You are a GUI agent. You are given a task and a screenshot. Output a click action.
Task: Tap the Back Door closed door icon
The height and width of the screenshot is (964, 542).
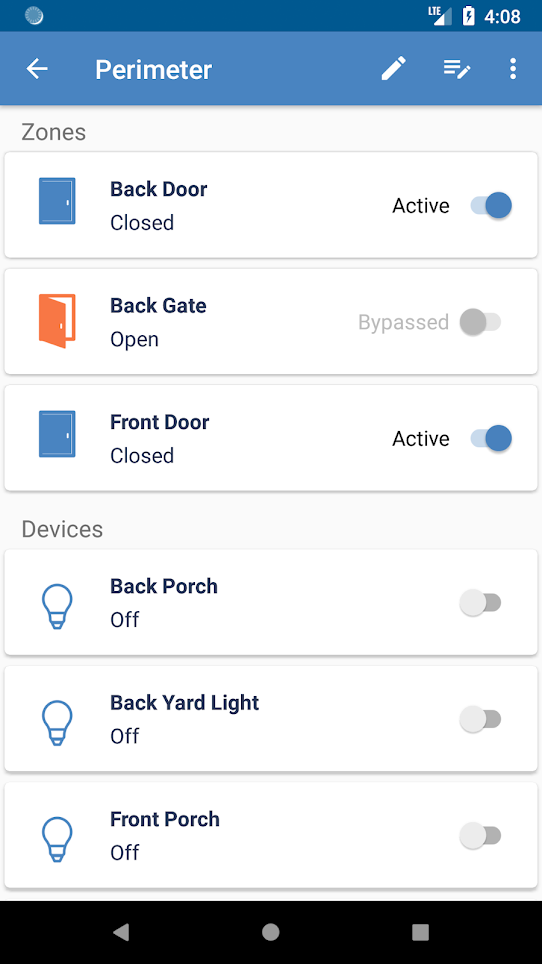57,201
